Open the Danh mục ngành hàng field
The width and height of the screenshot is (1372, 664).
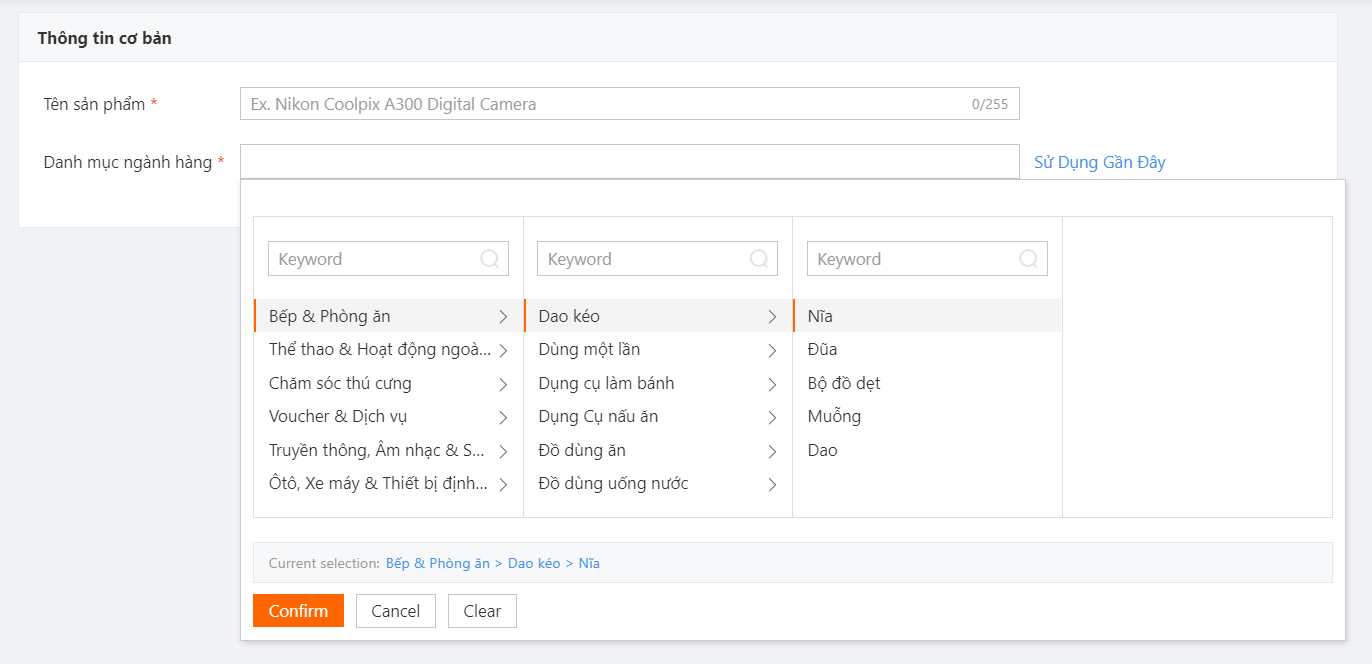(x=629, y=162)
